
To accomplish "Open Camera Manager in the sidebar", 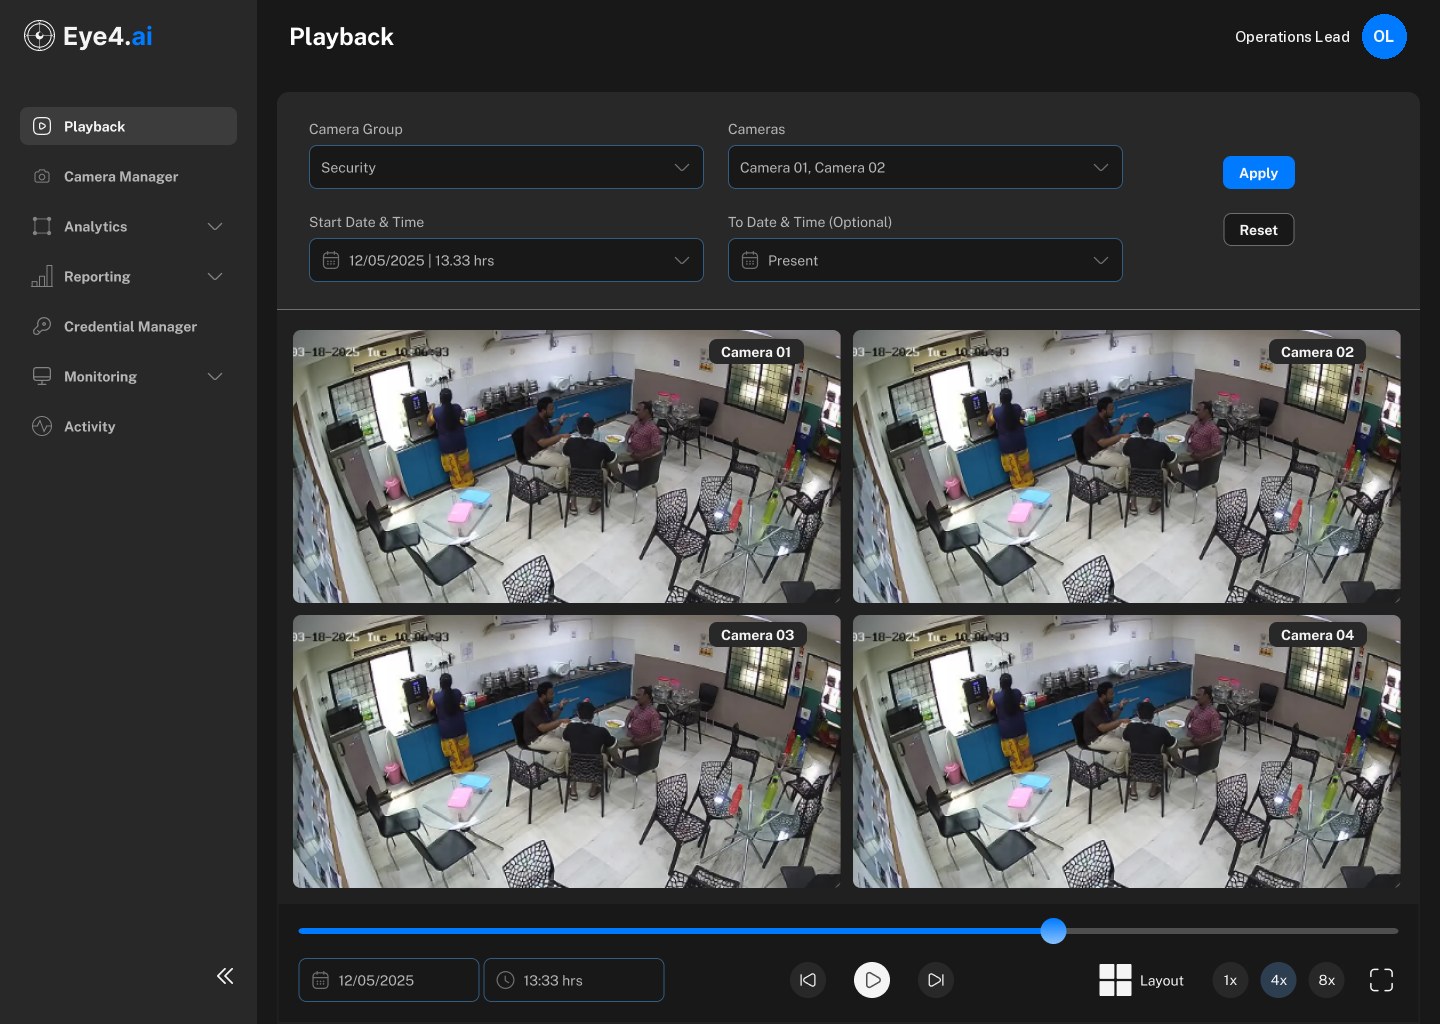I will [x=128, y=176].
